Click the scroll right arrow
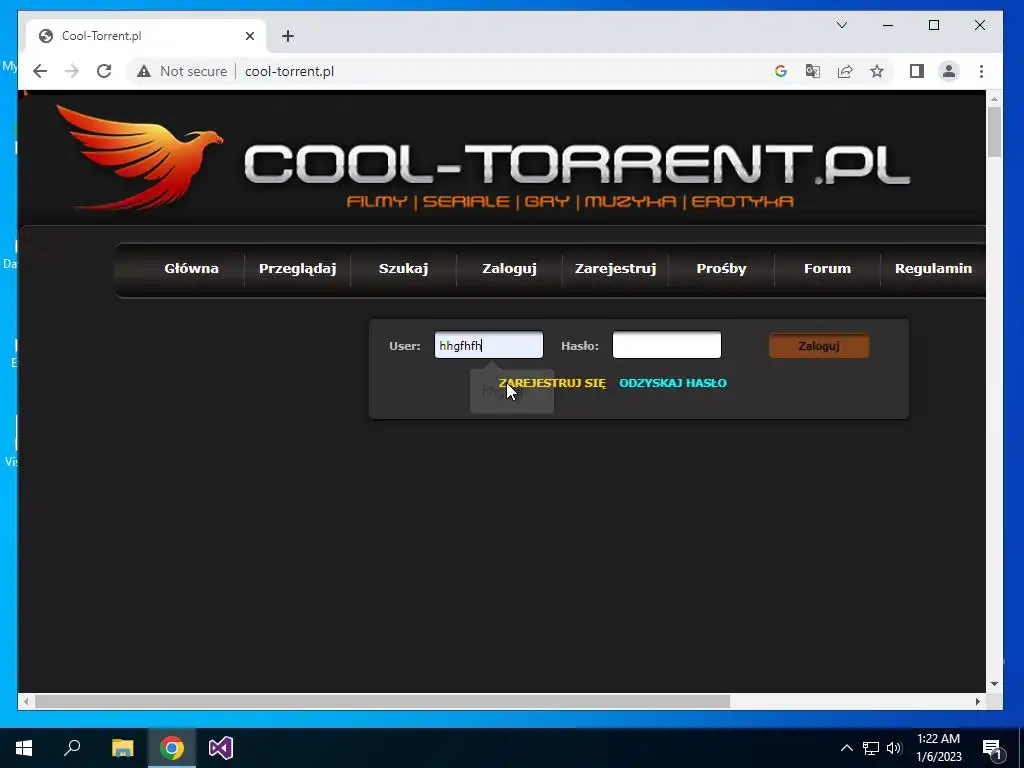Viewport: 1024px width, 768px height. (x=978, y=701)
